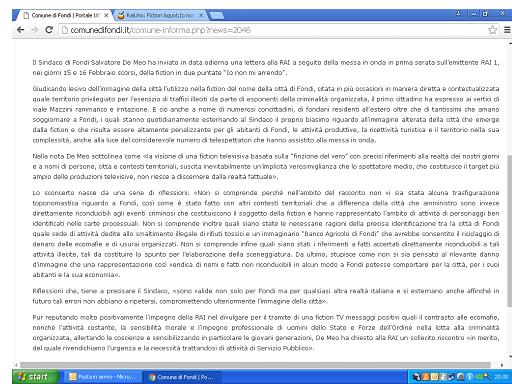The image size is (512, 384).
Task: Click the forward navigation arrow
Action: pyautogui.click(x=35, y=30)
